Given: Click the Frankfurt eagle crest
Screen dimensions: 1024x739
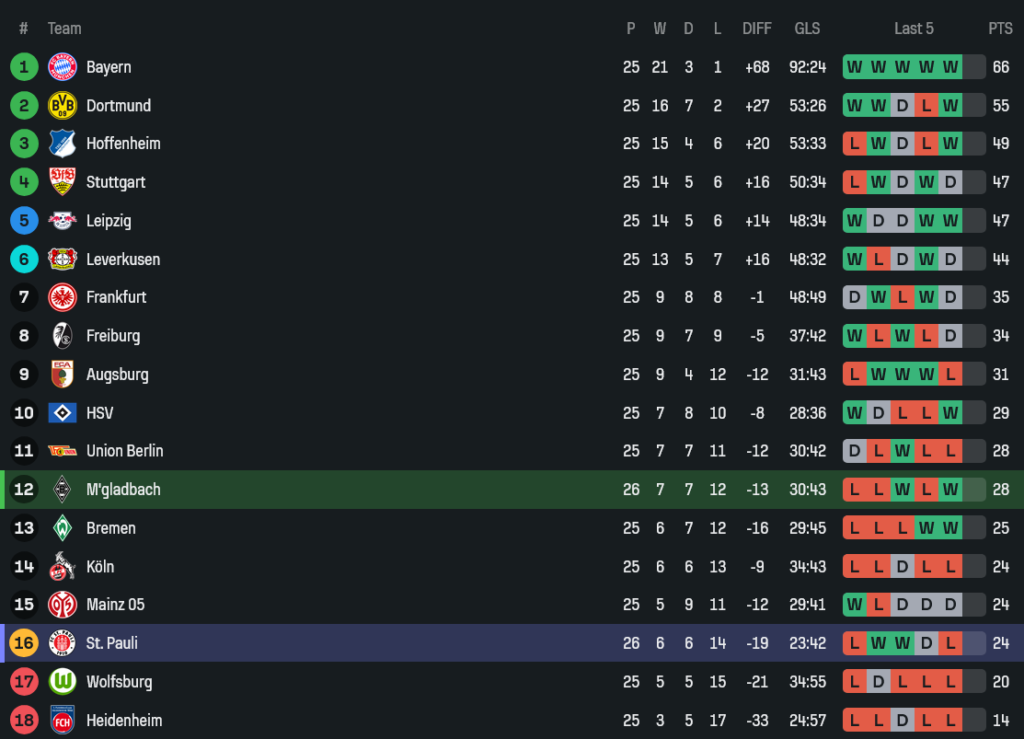Looking at the screenshot, I should point(62,297).
